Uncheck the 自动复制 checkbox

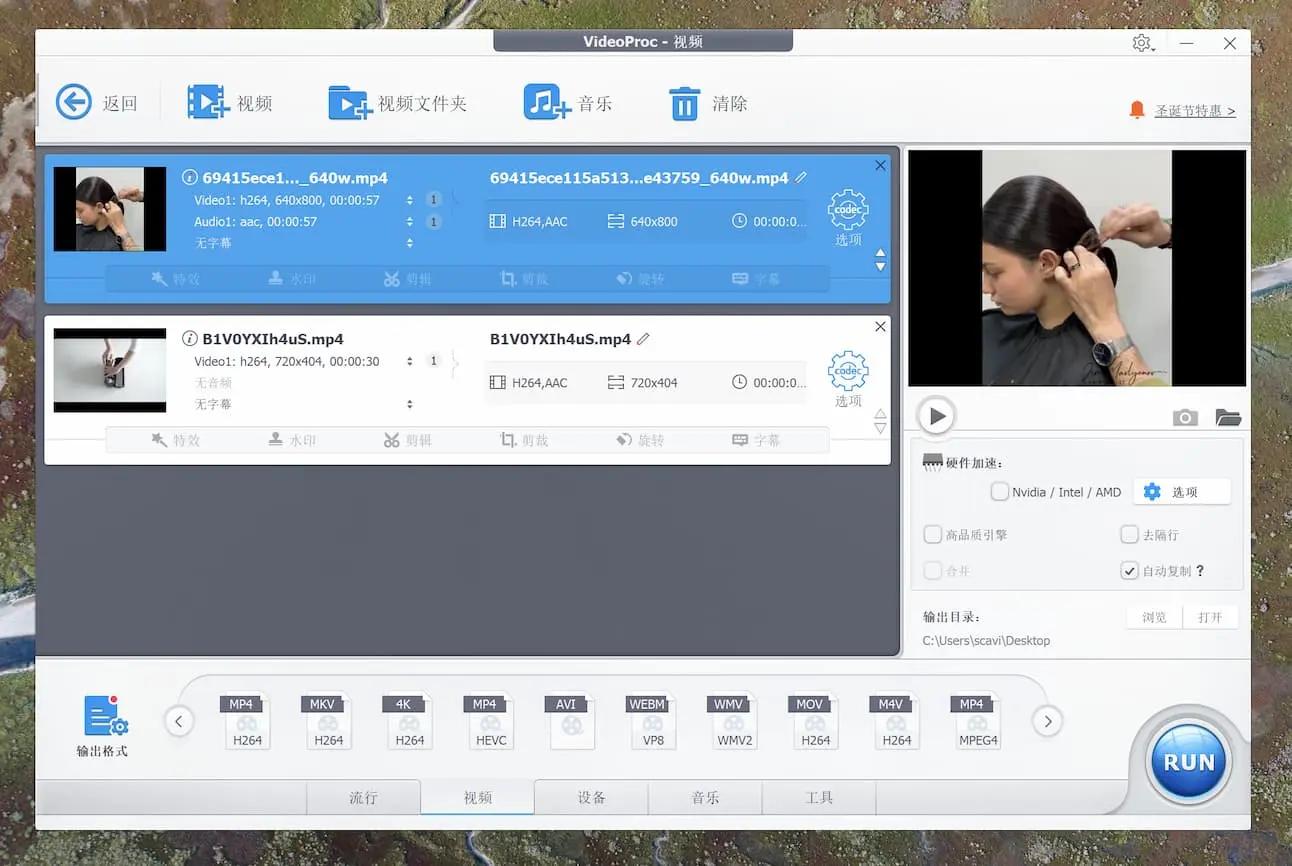tap(1130, 570)
